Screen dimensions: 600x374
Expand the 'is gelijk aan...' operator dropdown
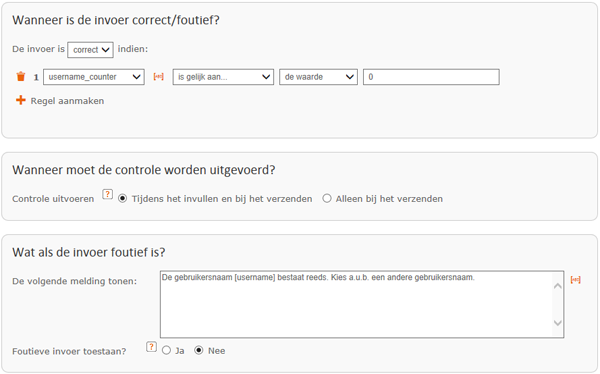pos(223,77)
